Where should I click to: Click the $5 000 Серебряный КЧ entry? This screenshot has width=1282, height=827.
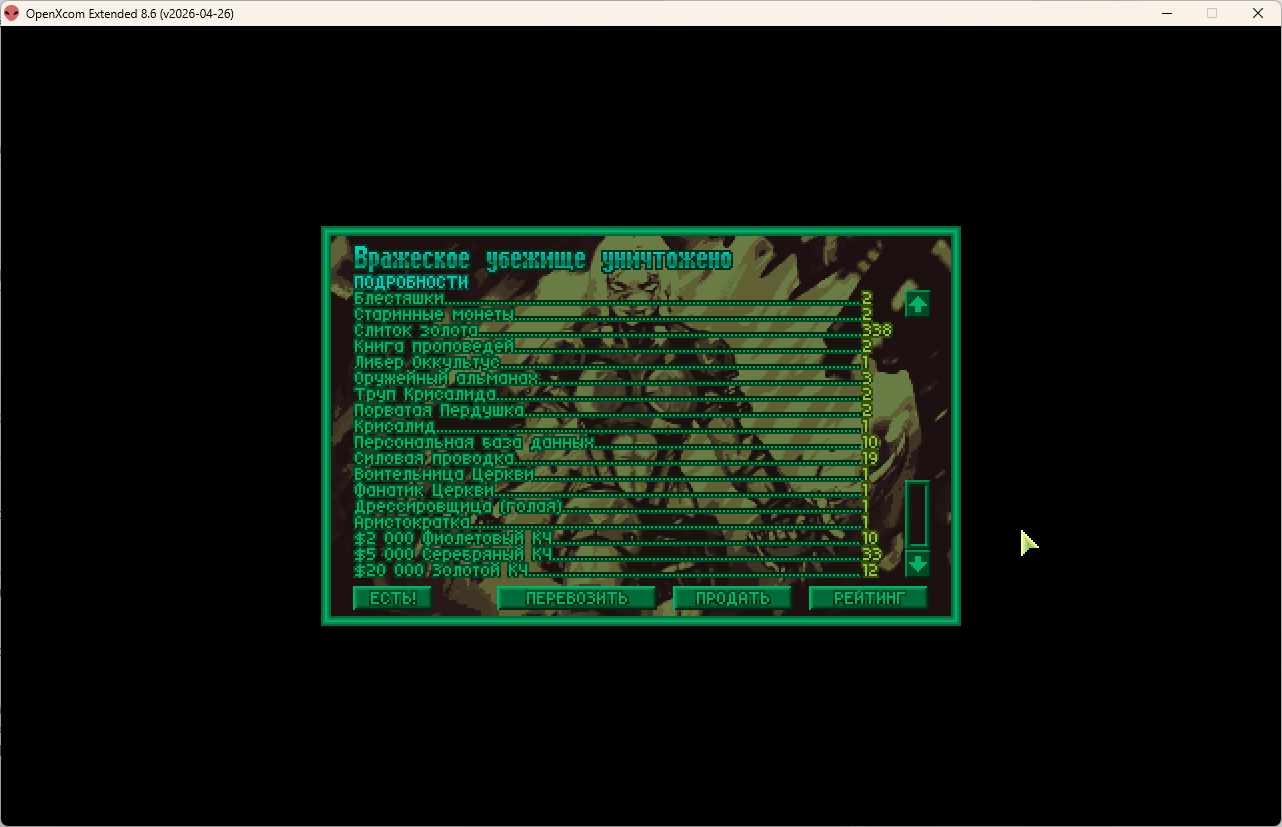(x=623, y=554)
